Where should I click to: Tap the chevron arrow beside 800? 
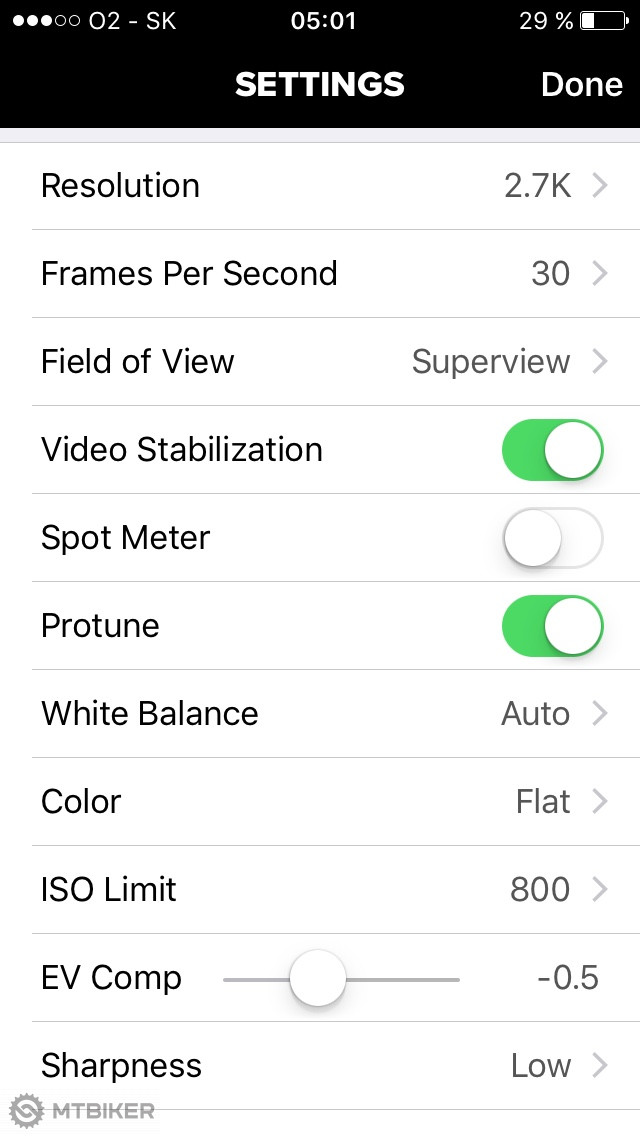[x=600, y=890]
